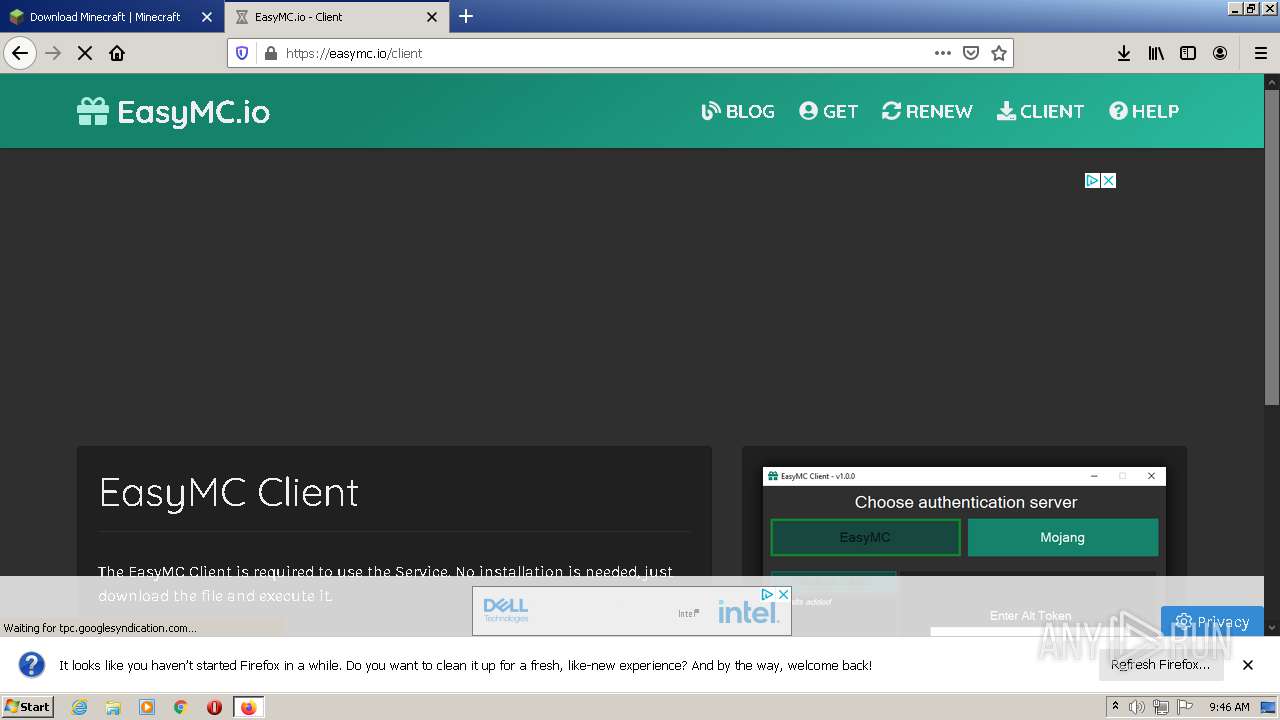Open the BLOG navigation link

point(738,111)
